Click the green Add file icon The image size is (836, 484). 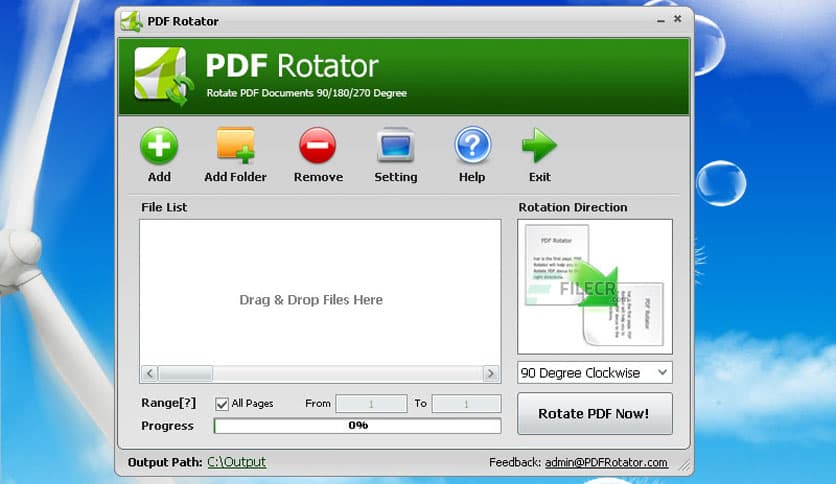coord(159,146)
